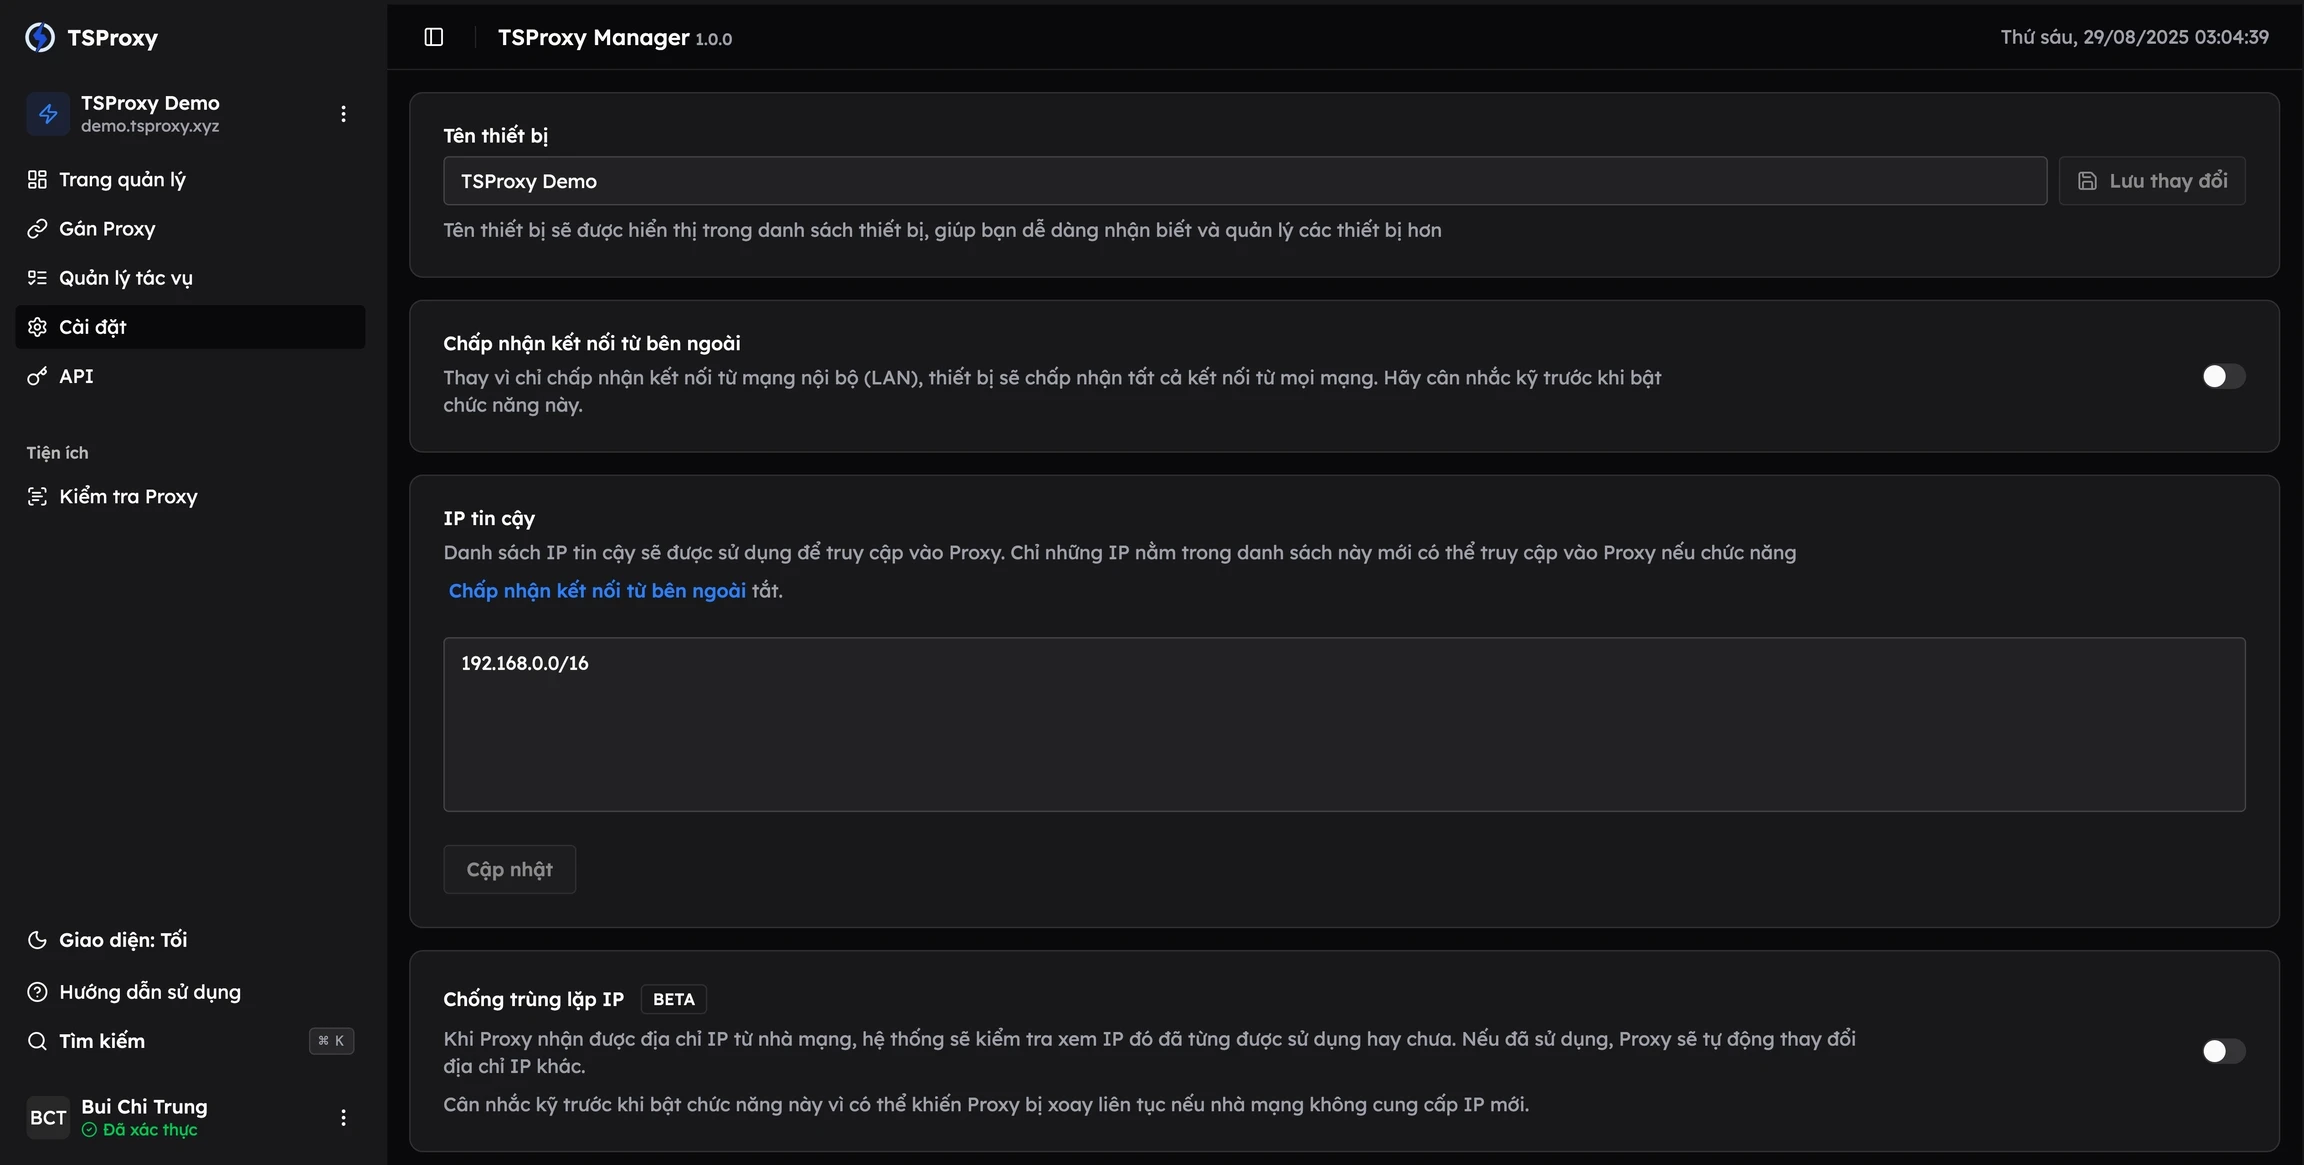Click the TSProxy Demo lightning bolt icon
Screen dimensions: 2304x1165
click(48, 114)
